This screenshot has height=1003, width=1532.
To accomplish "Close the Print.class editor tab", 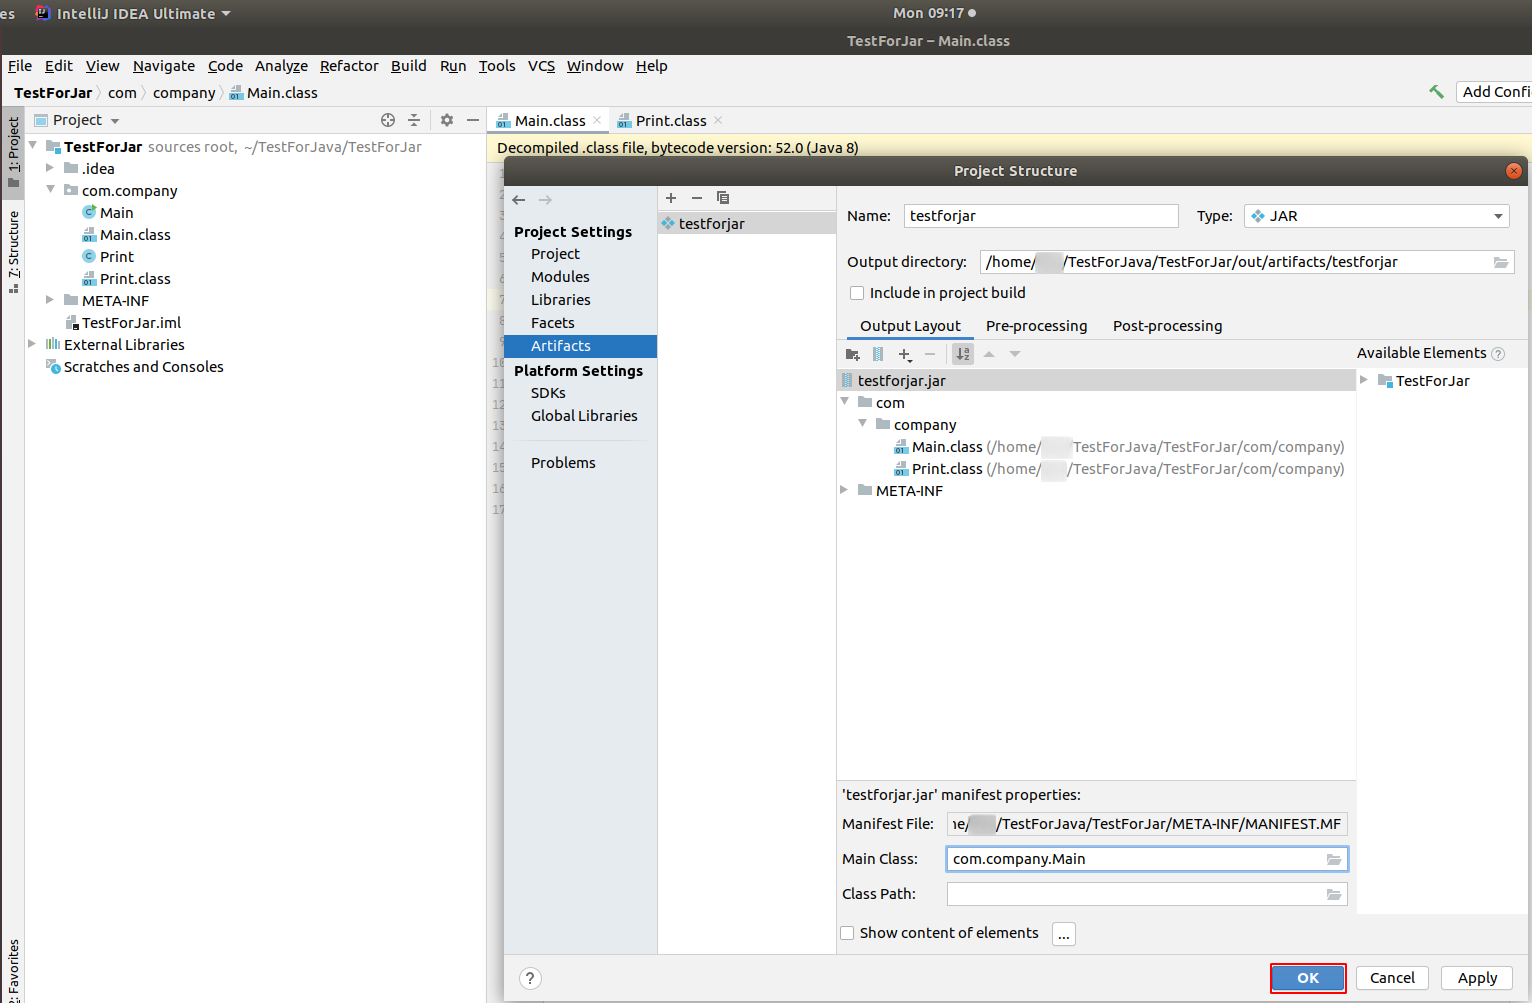I will 718,120.
